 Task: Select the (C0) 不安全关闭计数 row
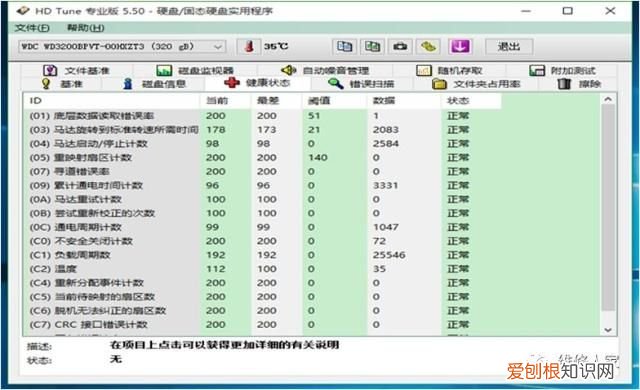[x=312, y=241]
